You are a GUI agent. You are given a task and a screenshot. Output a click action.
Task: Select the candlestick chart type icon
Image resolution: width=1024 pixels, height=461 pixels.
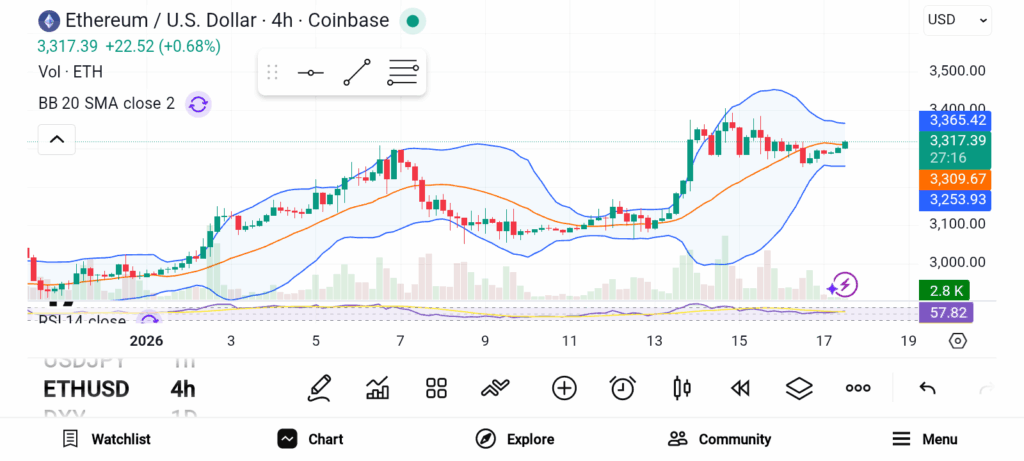[682, 388]
